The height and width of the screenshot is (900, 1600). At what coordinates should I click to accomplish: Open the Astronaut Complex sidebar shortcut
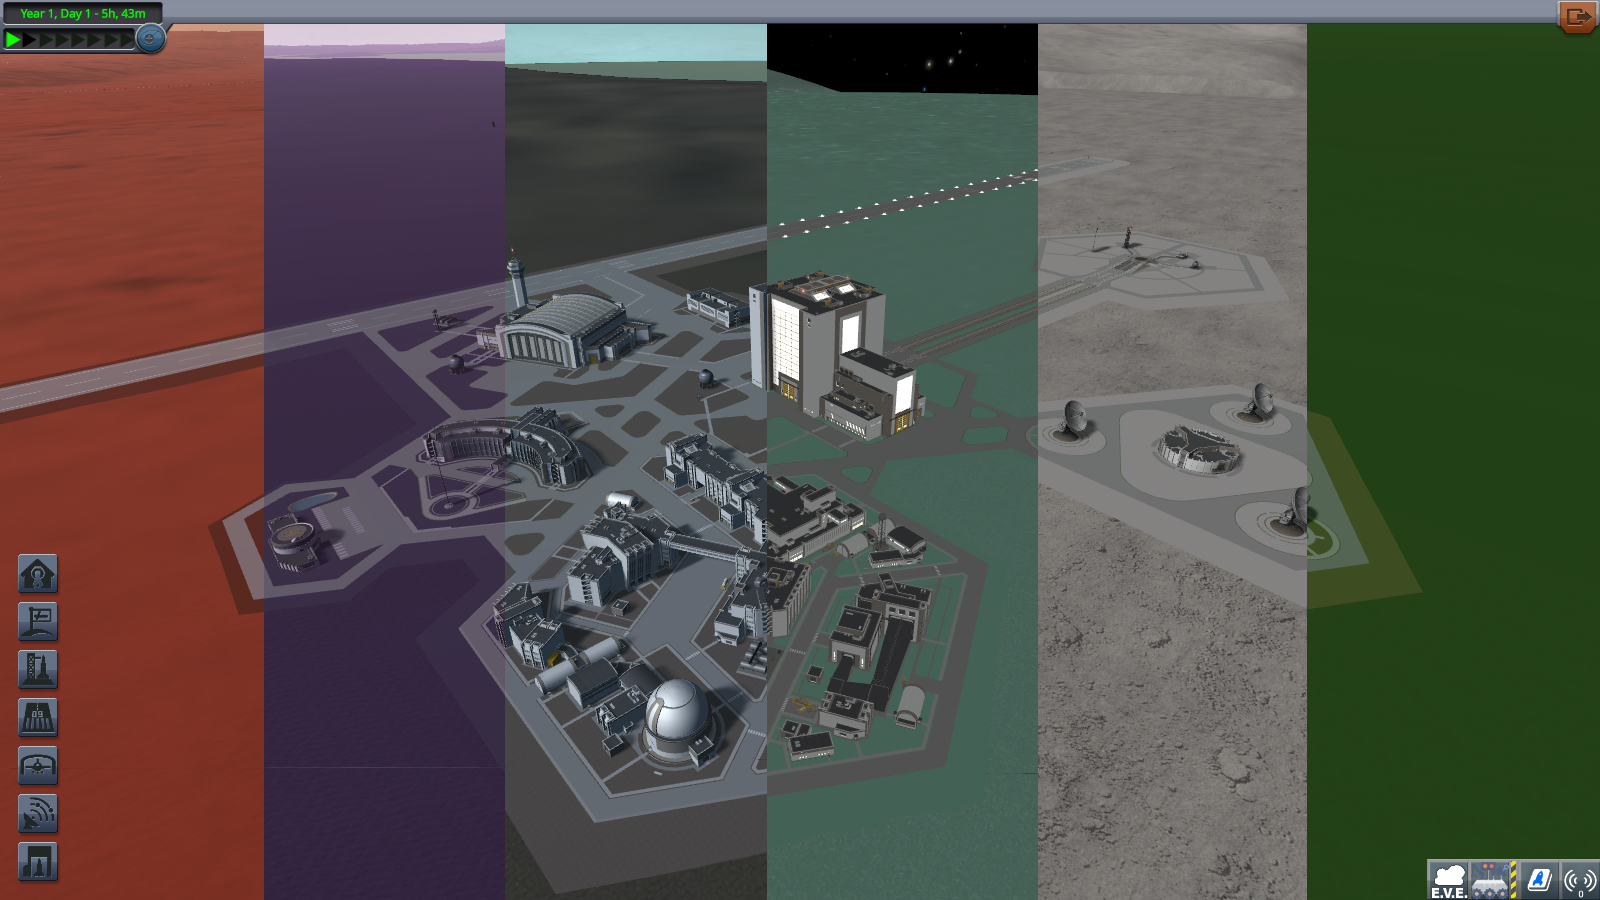[x=38, y=574]
